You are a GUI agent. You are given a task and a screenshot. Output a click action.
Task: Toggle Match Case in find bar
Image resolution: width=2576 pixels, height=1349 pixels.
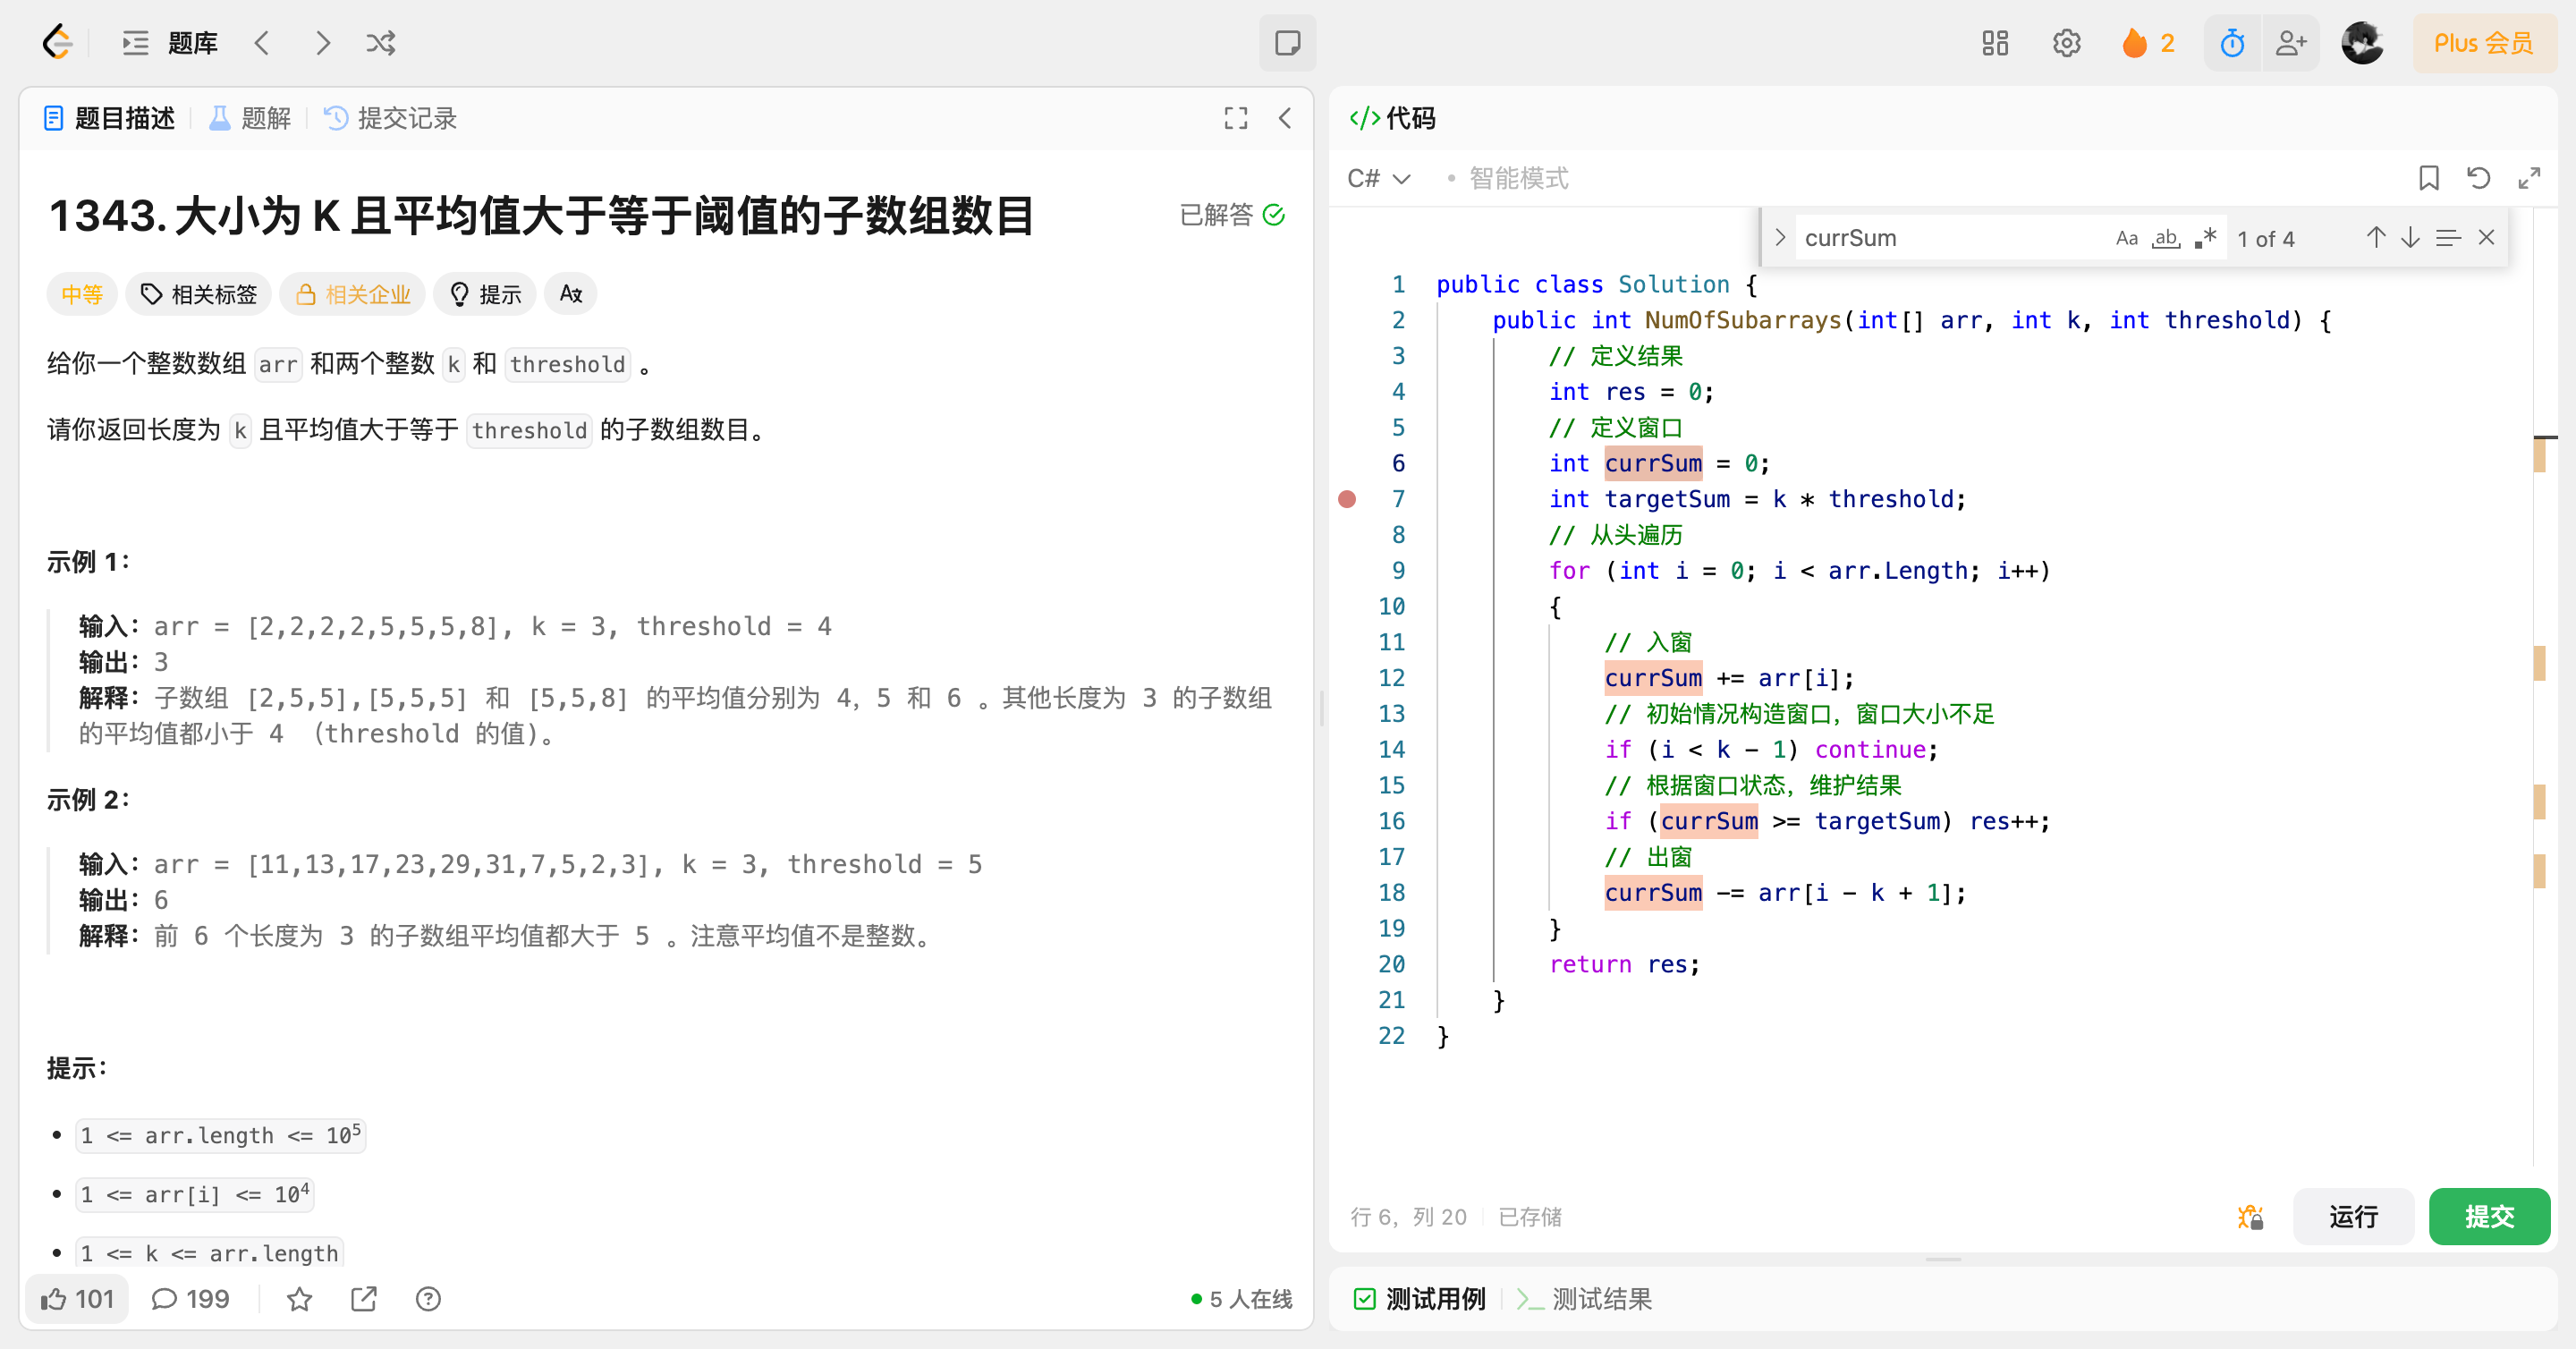(2126, 238)
